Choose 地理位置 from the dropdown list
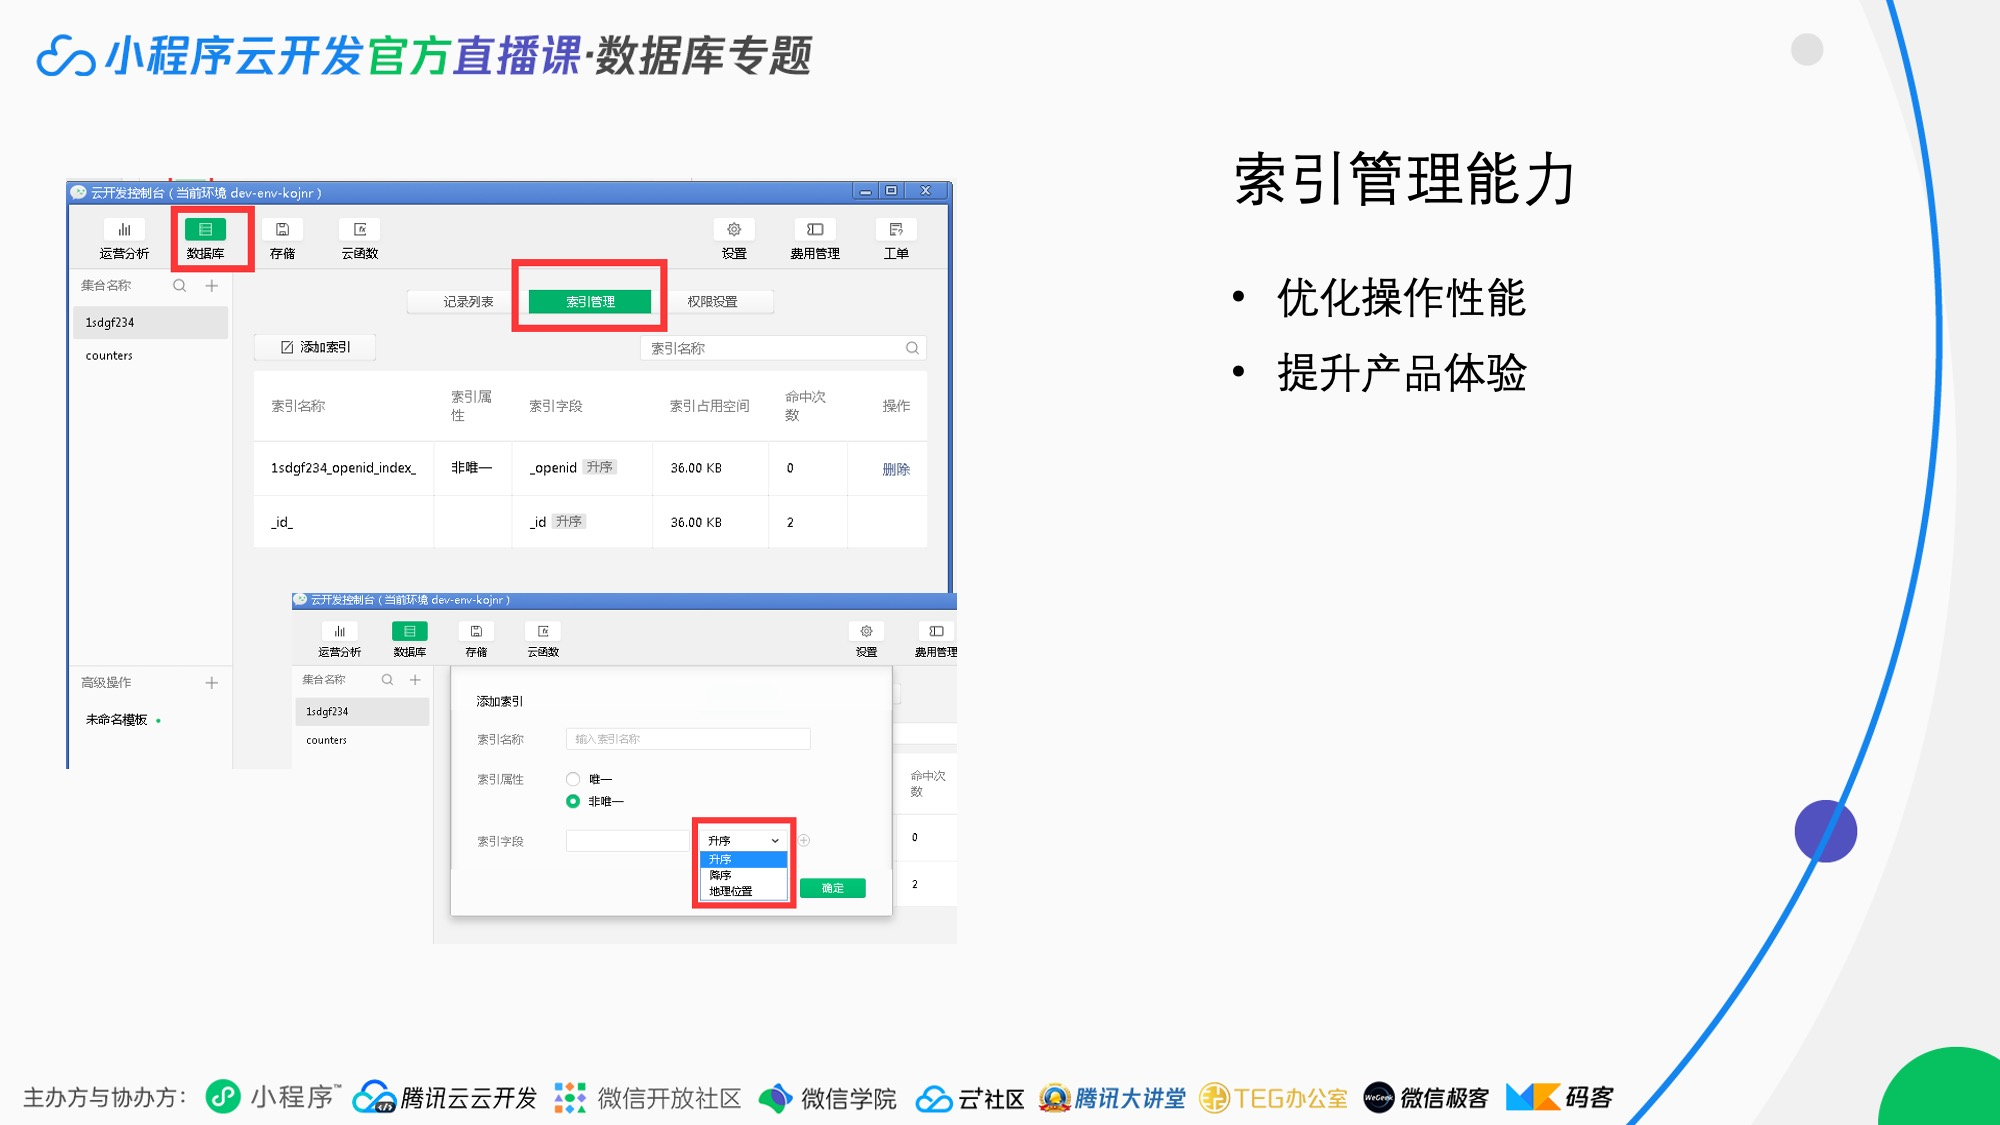Image resolution: width=2000 pixels, height=1125 pixels. tap(731, 891)
